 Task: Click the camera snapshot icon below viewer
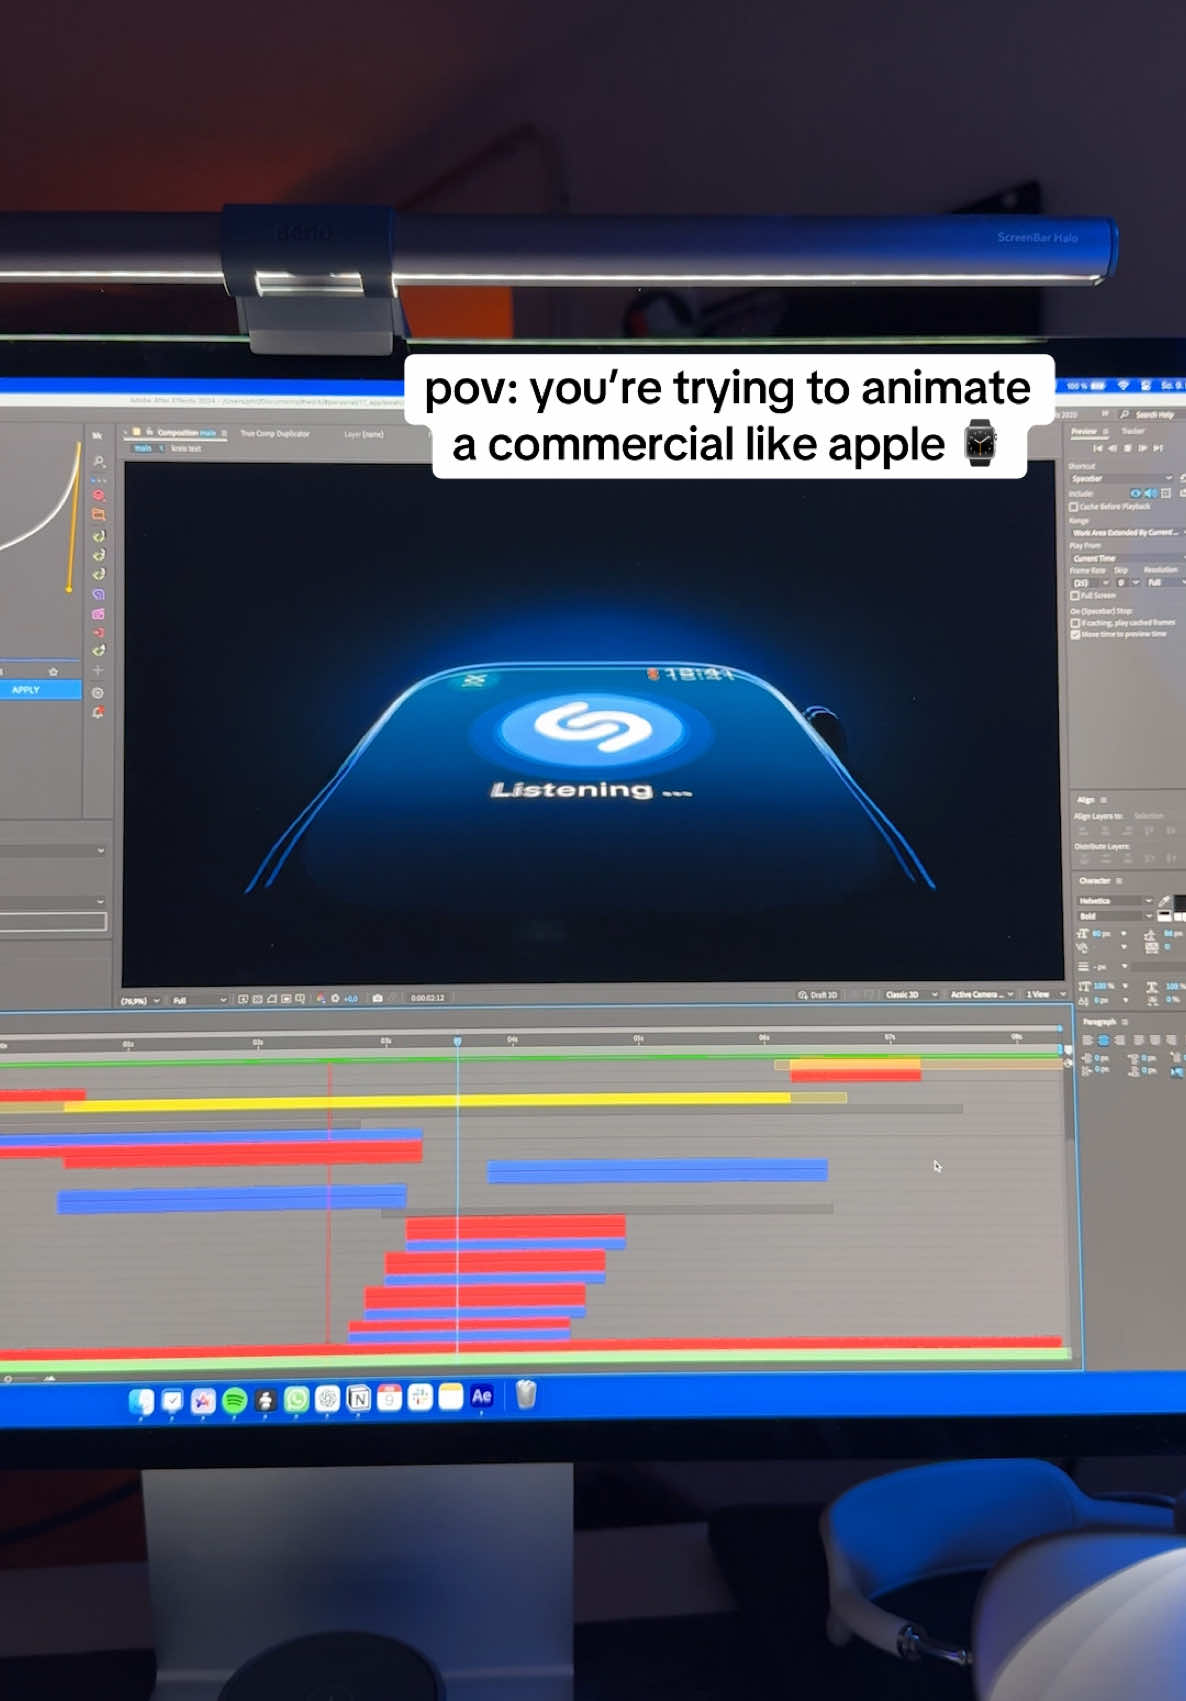click(377, 998)
